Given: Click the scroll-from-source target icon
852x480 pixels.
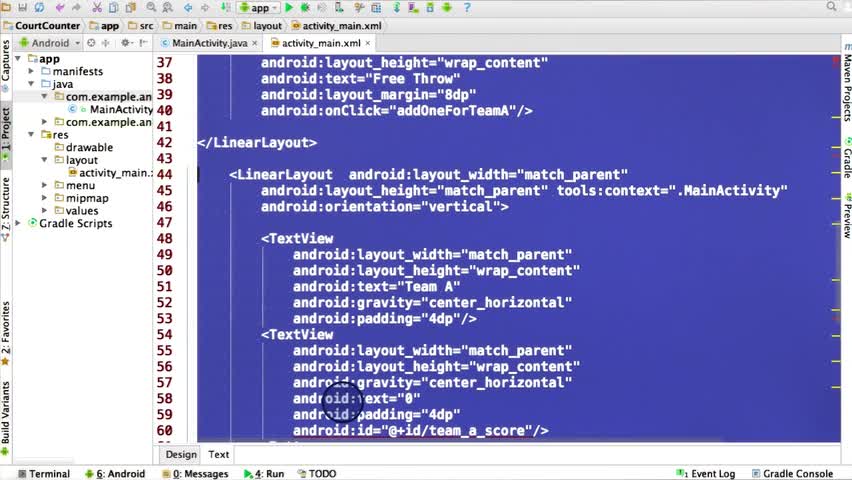Looking at the screenshot, I should 91,42.
